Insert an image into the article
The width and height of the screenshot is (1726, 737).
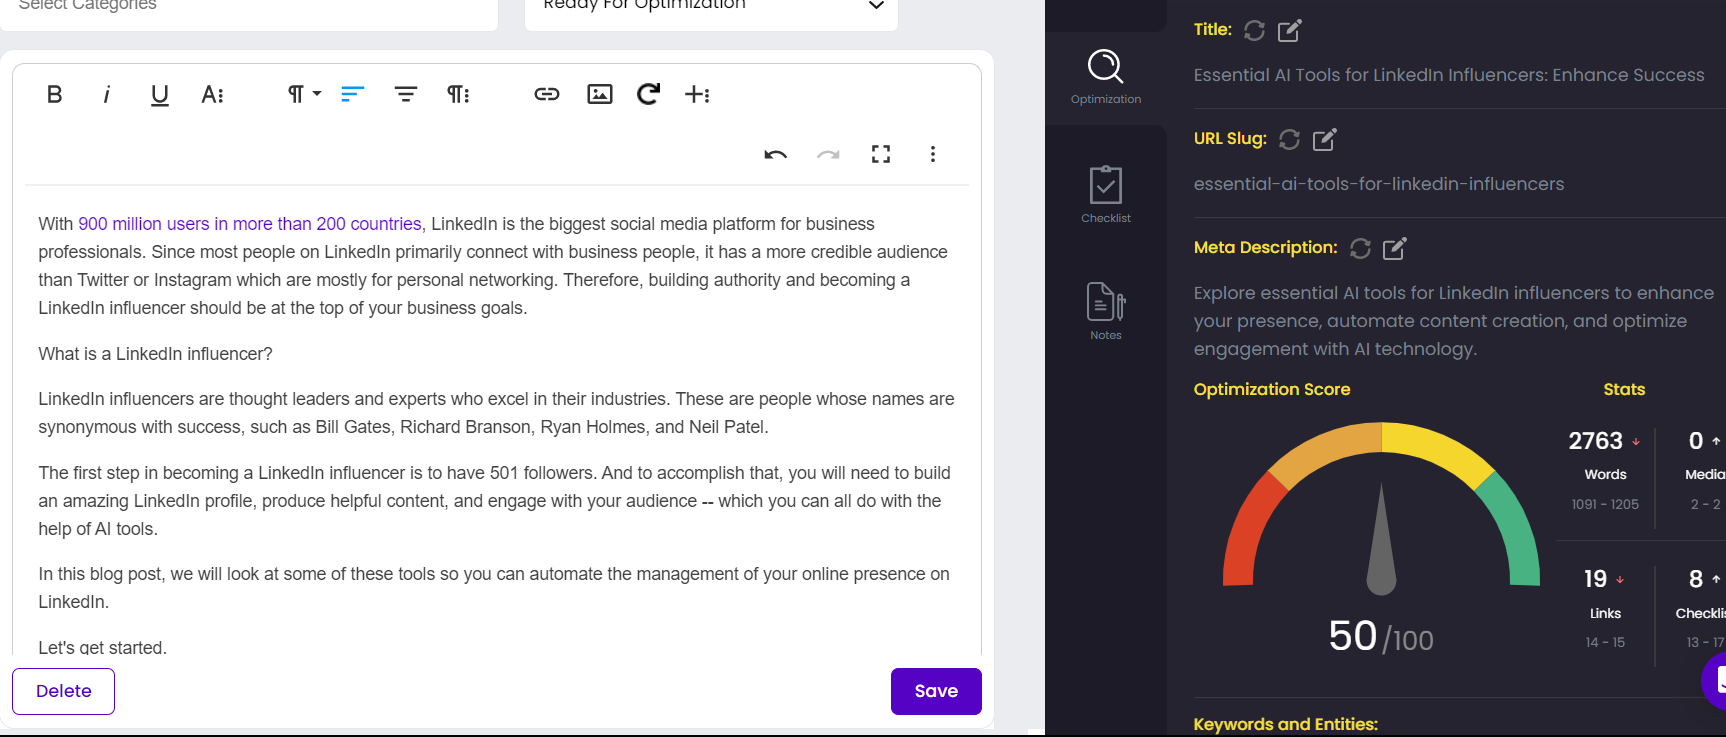point(599,94)
